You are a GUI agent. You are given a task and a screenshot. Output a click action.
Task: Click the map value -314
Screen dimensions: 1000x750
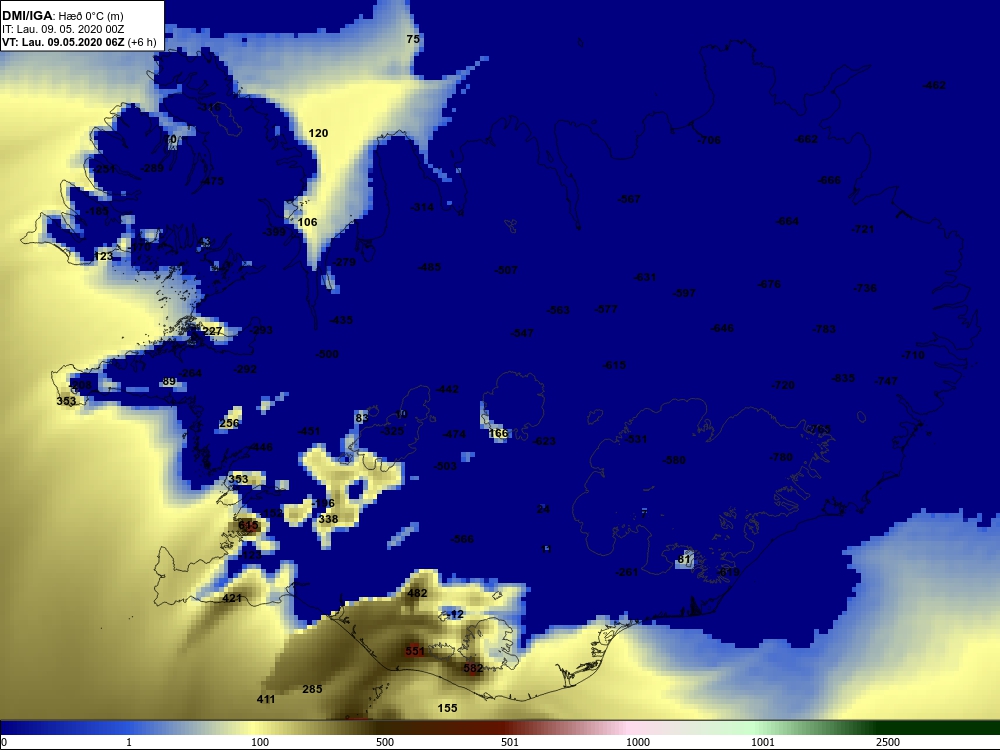coord(422,207)
